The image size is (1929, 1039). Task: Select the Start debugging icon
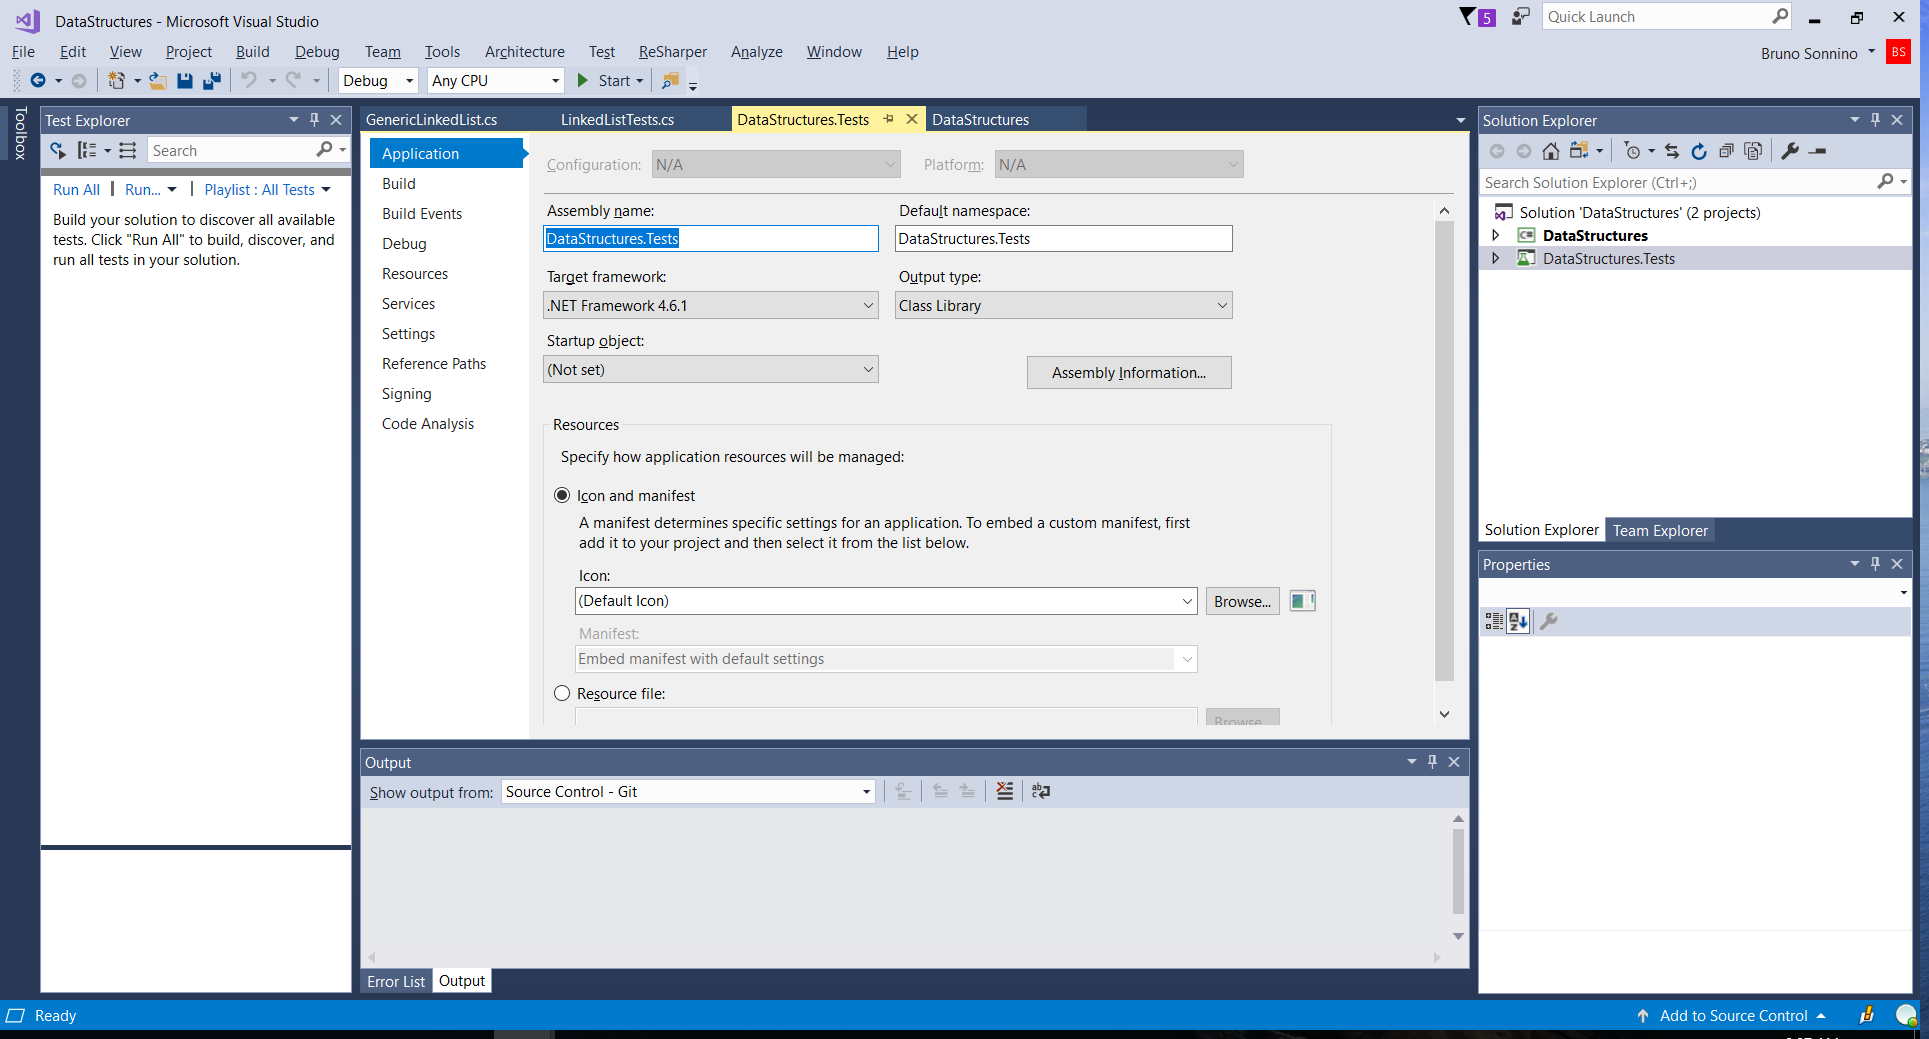point(584,80)
